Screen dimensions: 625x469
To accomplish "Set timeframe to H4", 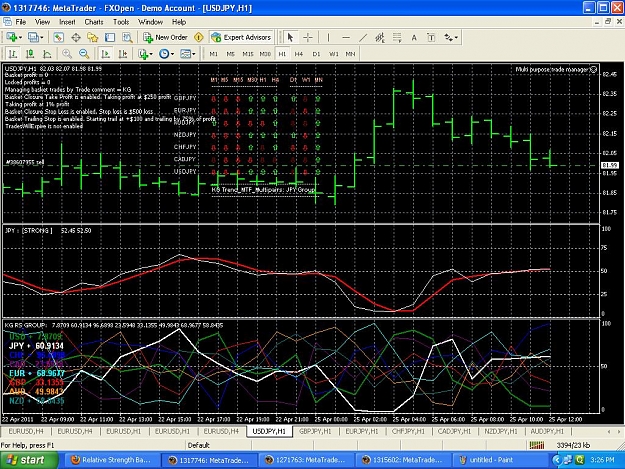I will [299, 54].
